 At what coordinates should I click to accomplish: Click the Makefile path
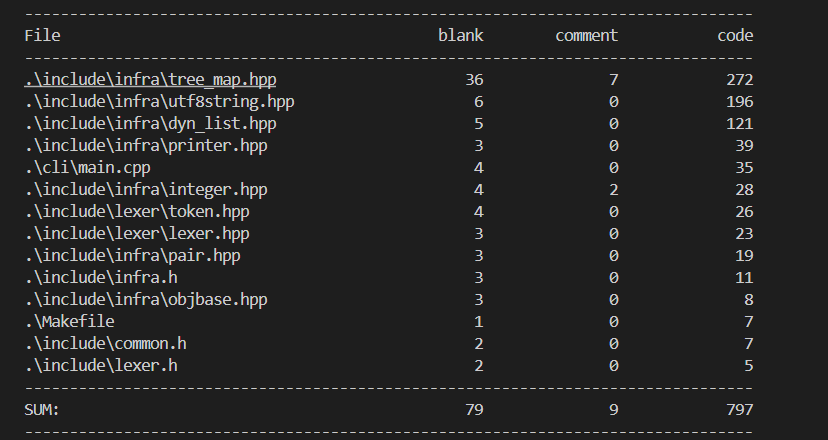click(70, 322)
